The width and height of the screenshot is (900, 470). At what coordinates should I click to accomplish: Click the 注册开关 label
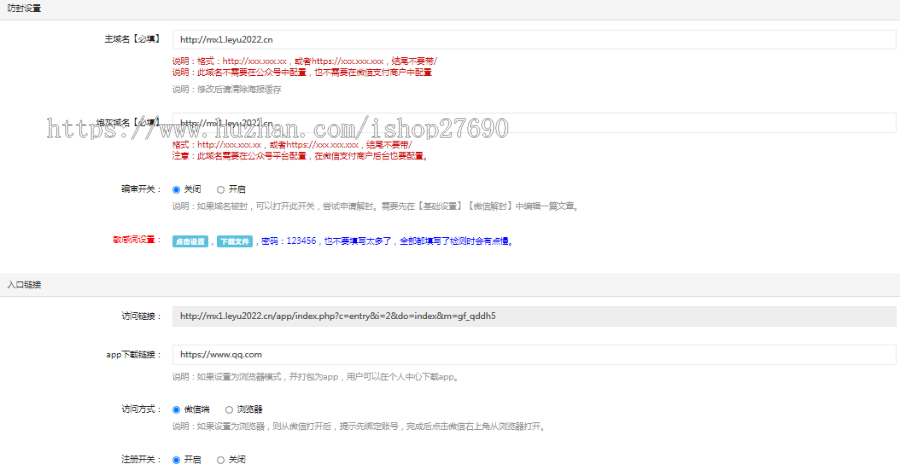click(142, 460)
